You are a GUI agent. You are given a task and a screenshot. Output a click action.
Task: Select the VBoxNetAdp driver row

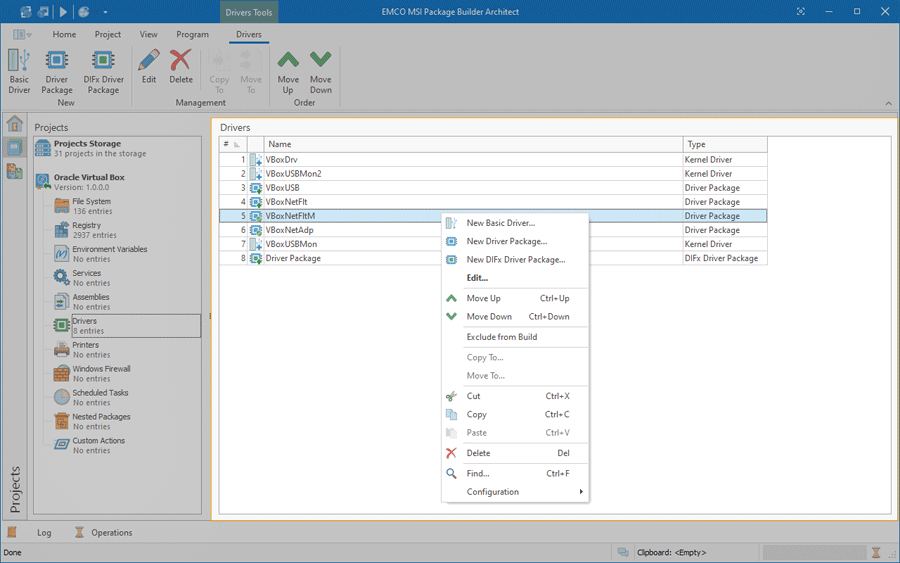click(x=493, y=230)
